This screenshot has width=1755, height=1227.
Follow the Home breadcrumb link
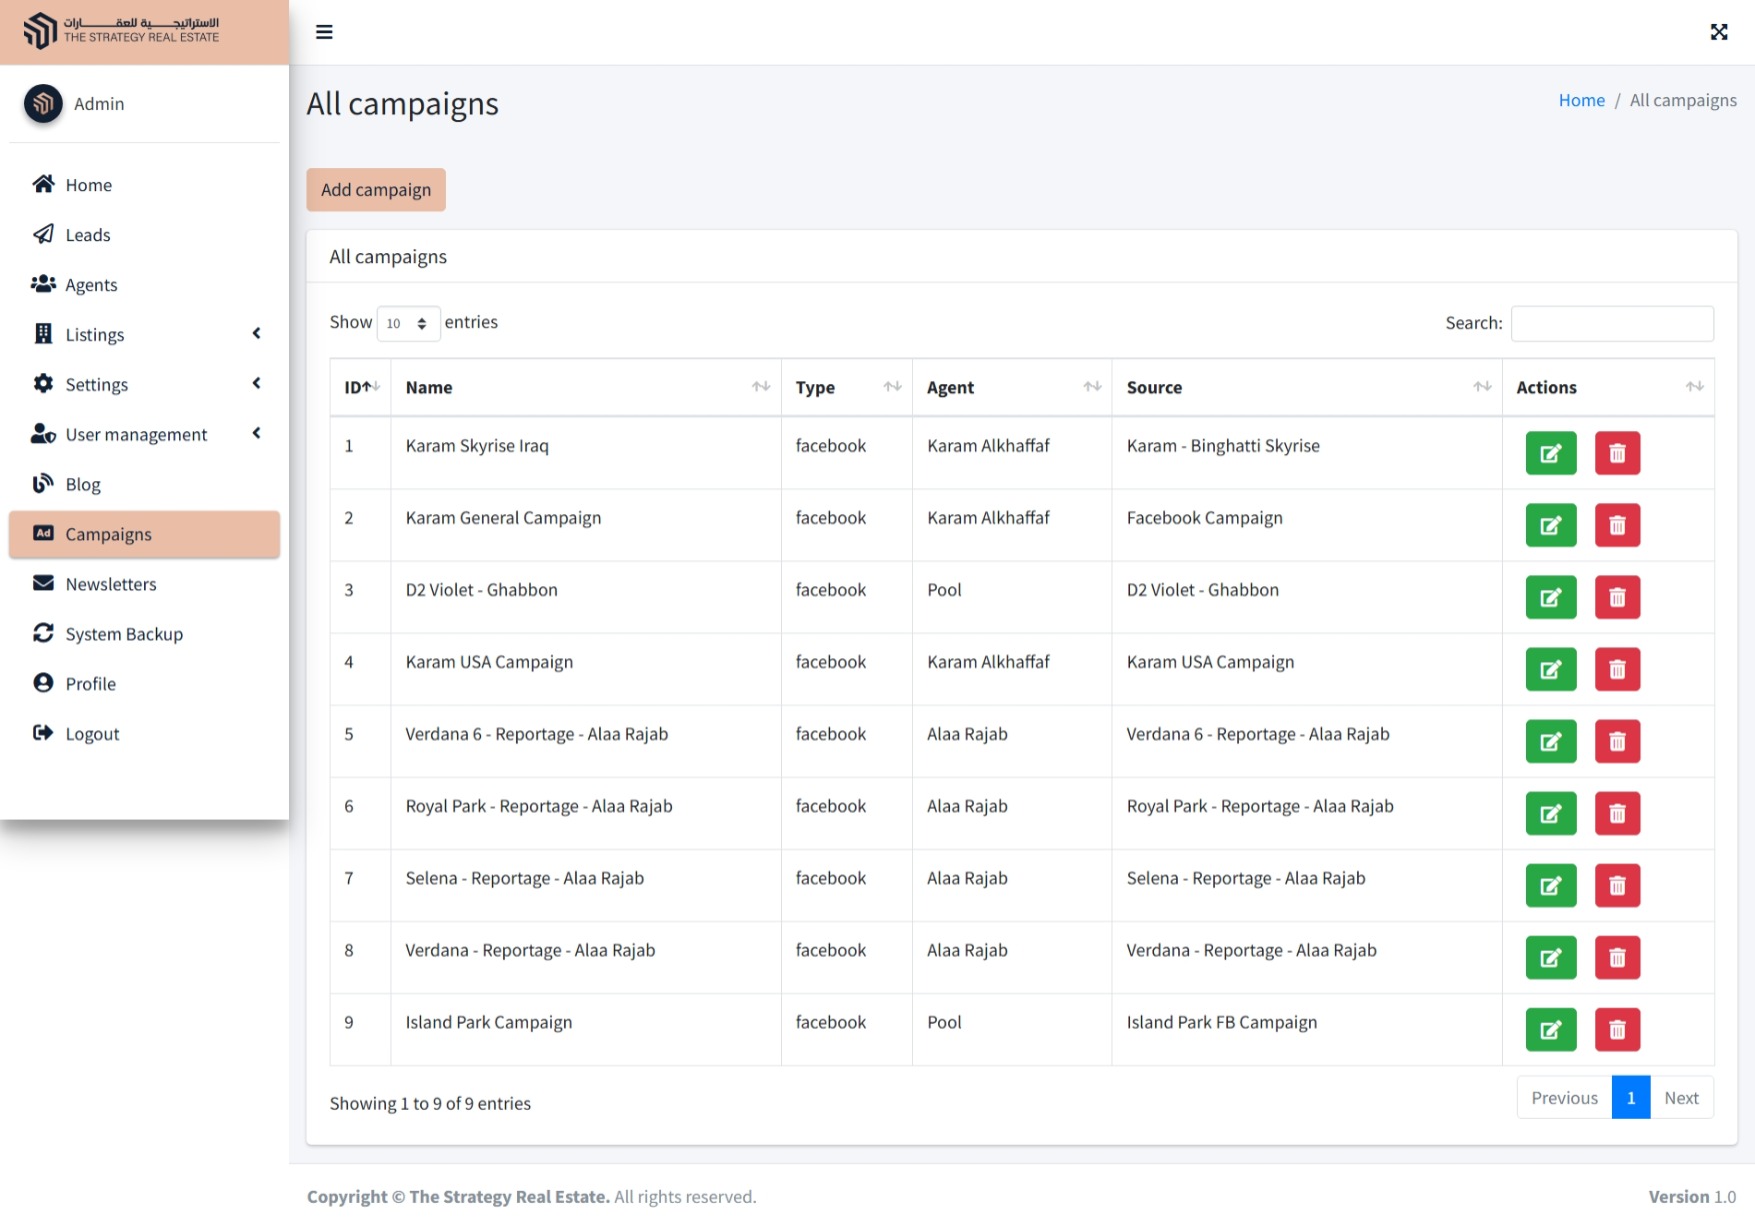pos(1581,100)
